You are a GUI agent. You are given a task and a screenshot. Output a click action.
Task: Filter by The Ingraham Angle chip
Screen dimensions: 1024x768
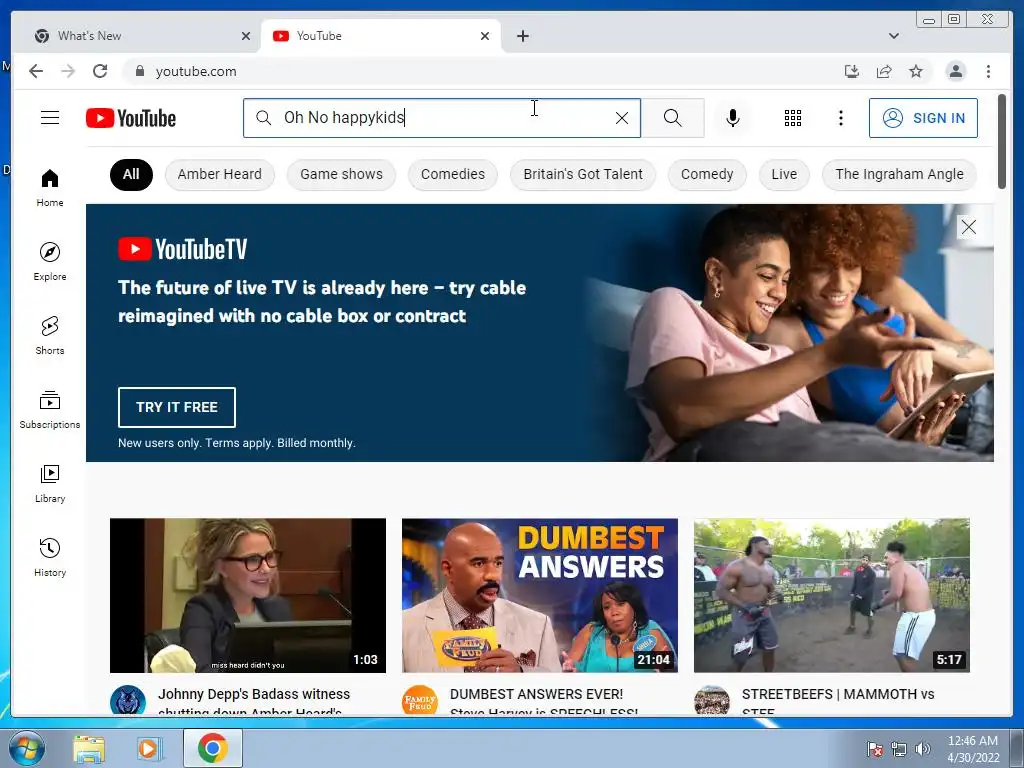pos(899,174)
